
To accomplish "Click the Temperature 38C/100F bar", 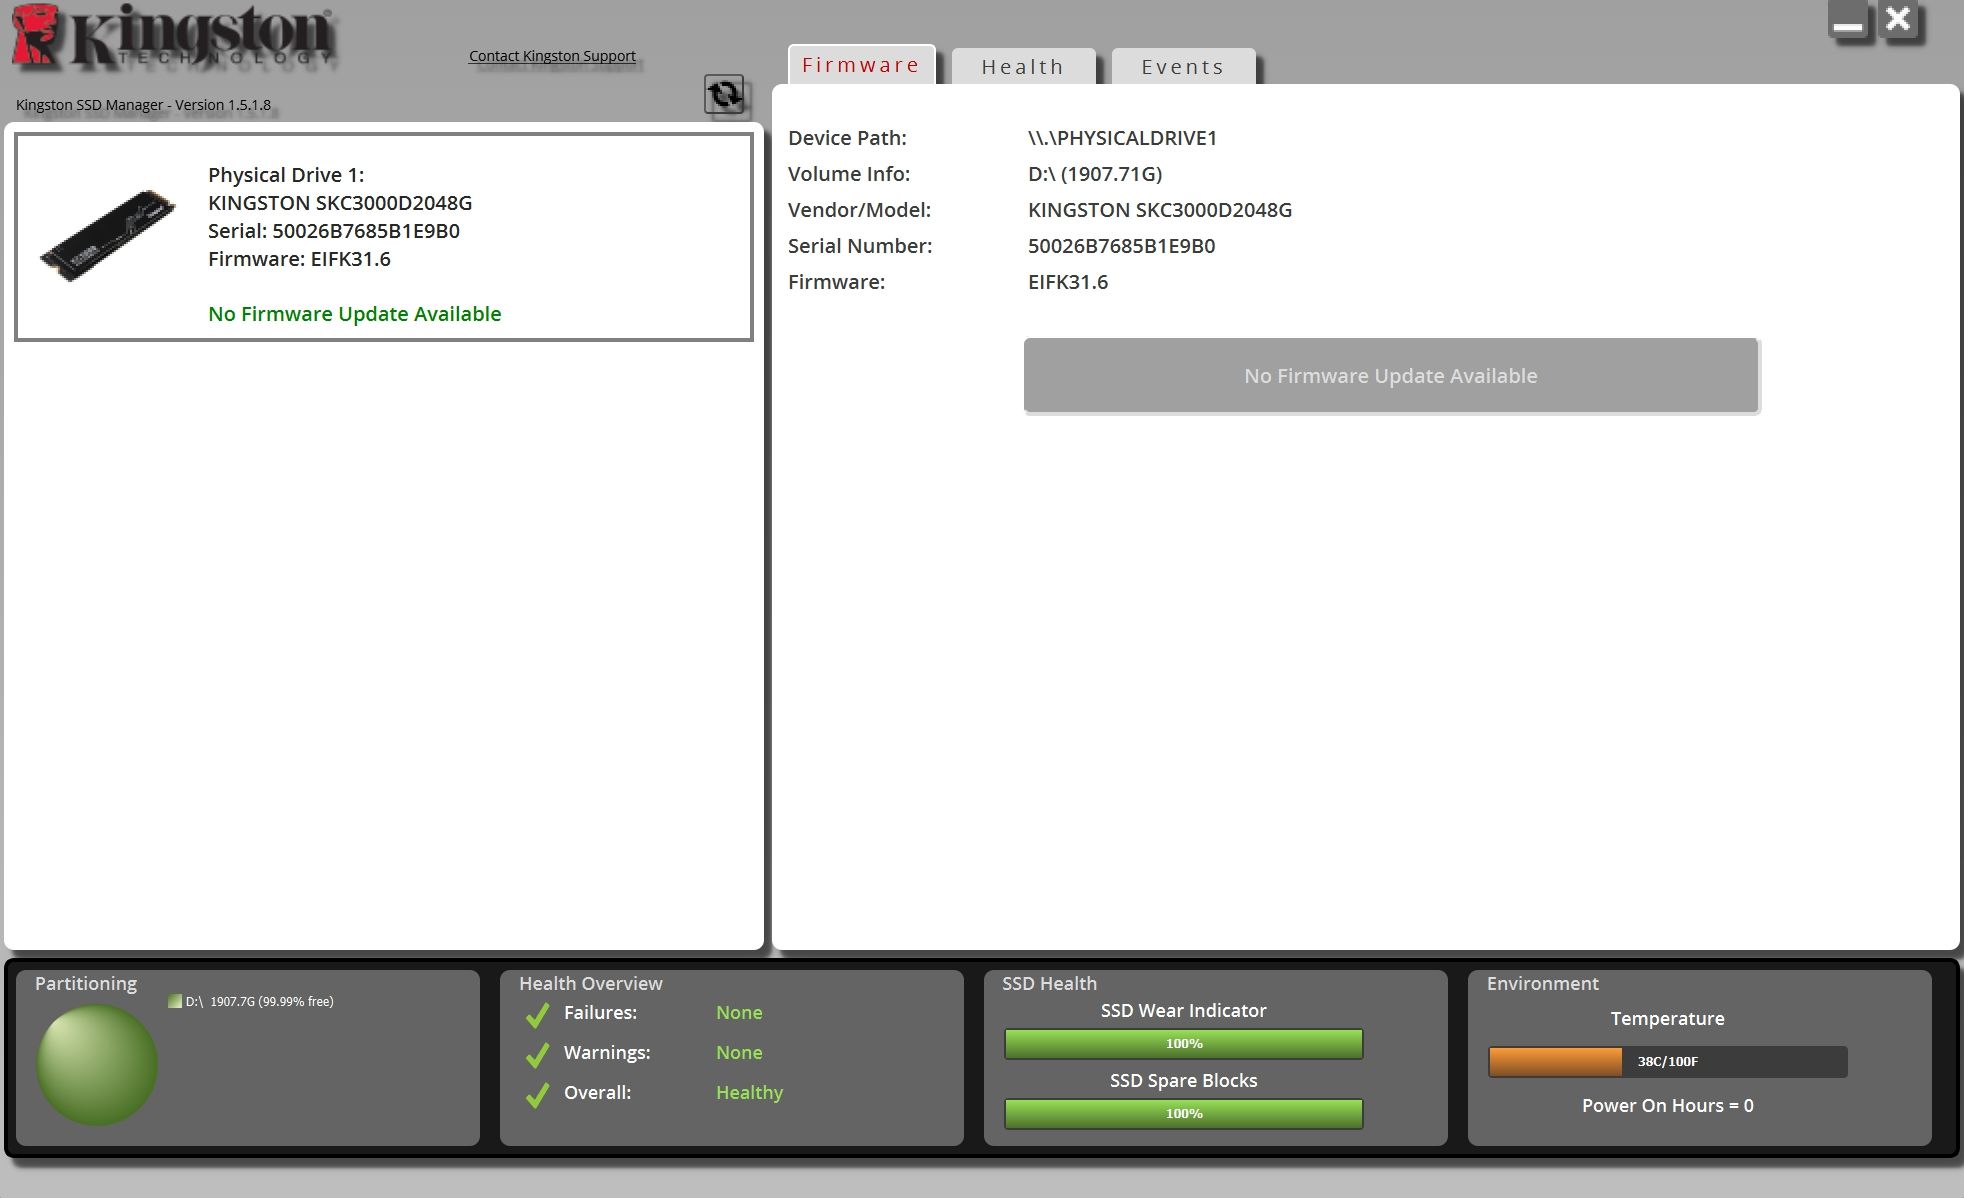I will (x=1668, y=1062).
